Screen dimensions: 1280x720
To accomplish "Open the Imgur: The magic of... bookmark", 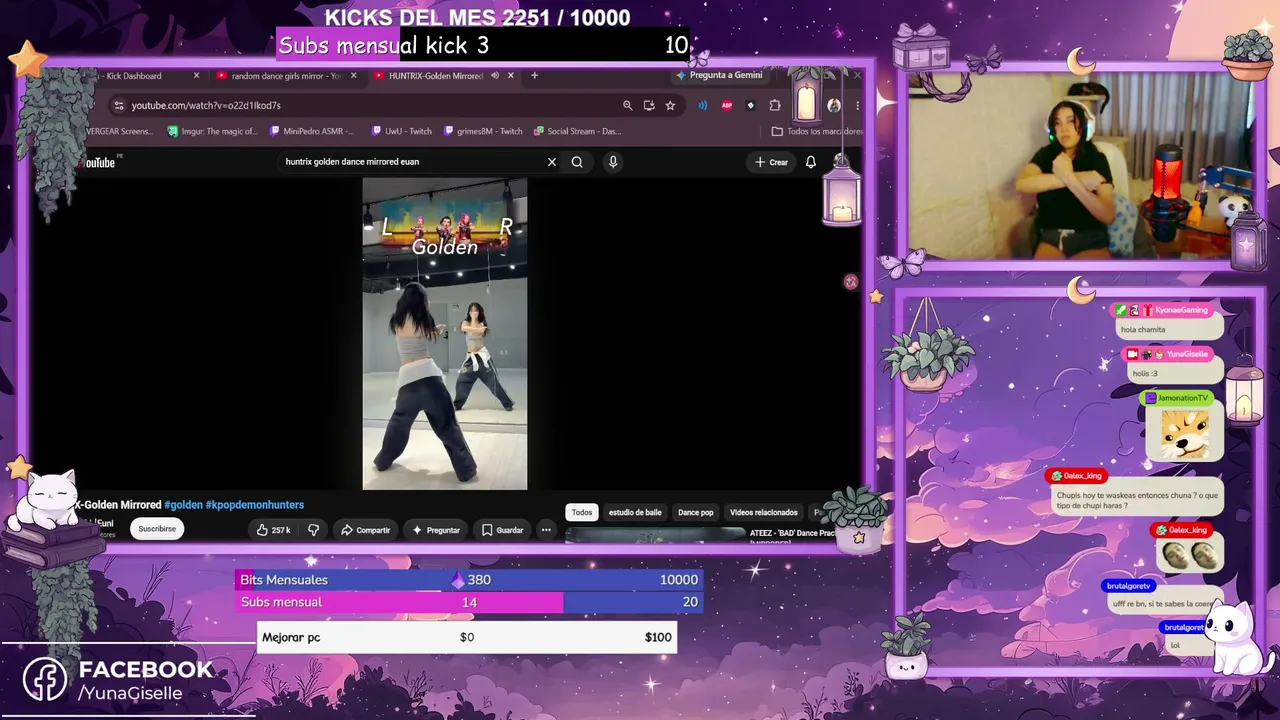I will pos(213,131).
